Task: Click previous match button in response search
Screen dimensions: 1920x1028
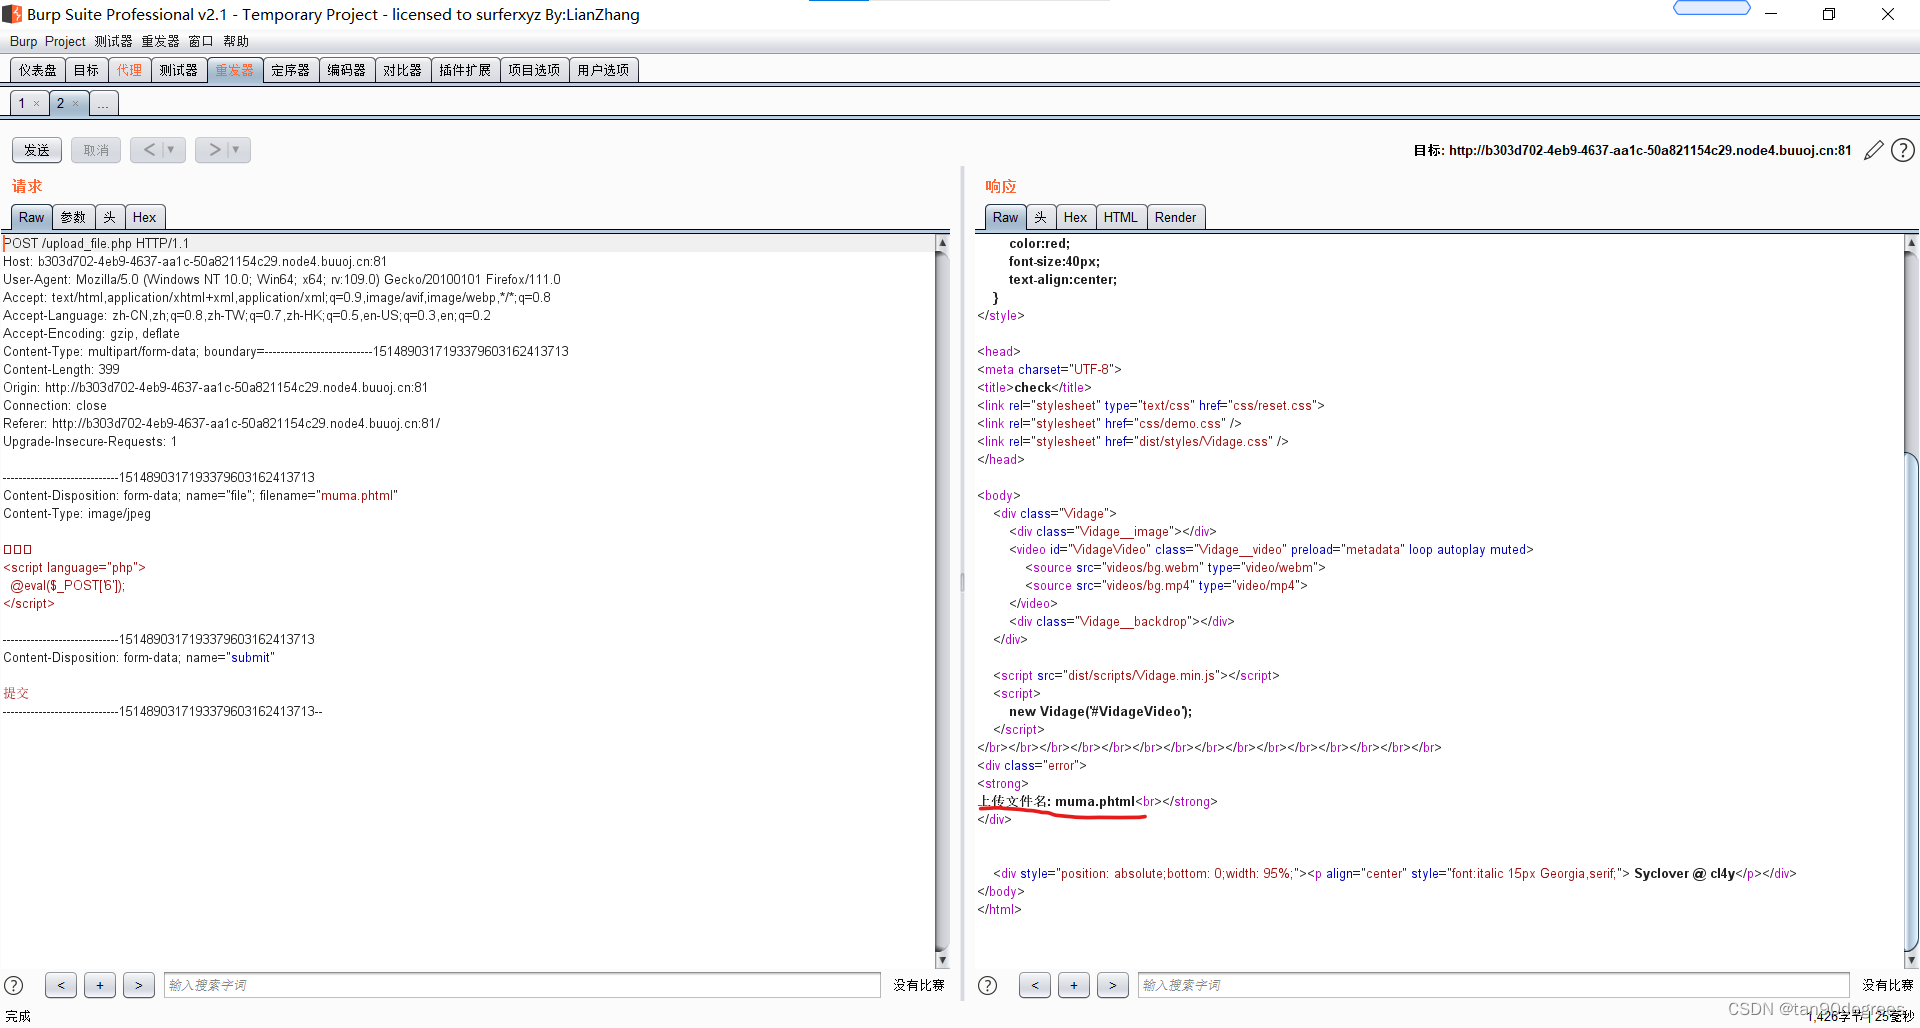Action: coord(1035,985)
